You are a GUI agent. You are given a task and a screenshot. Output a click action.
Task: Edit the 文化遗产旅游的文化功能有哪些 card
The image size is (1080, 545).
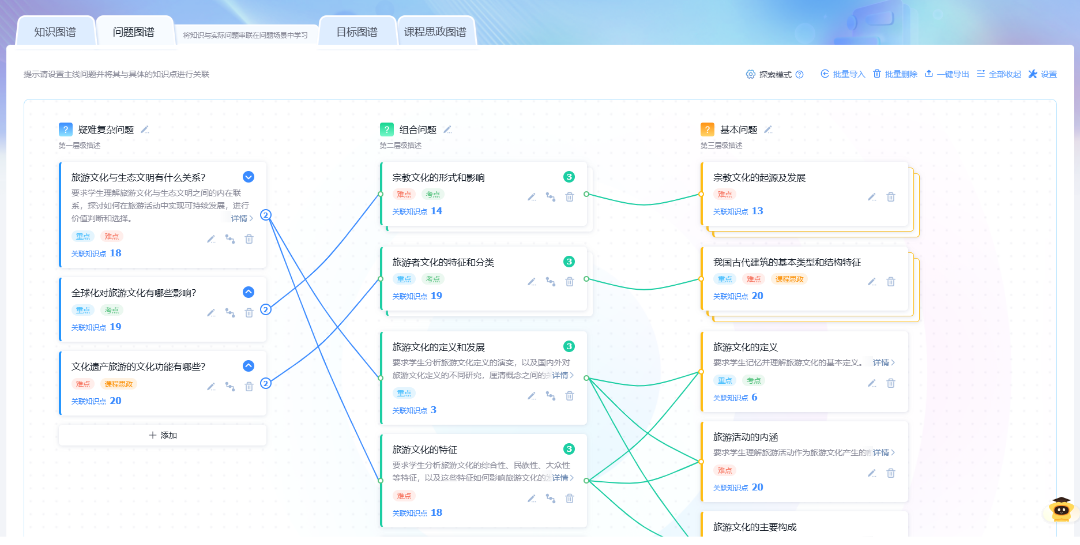[211, 386]
